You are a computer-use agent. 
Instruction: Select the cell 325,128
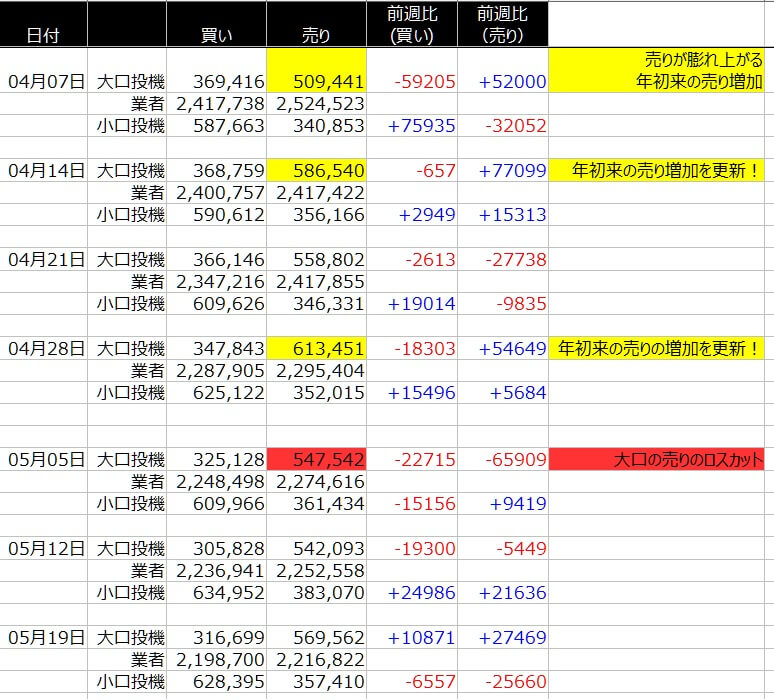click(x=217, y=460)
